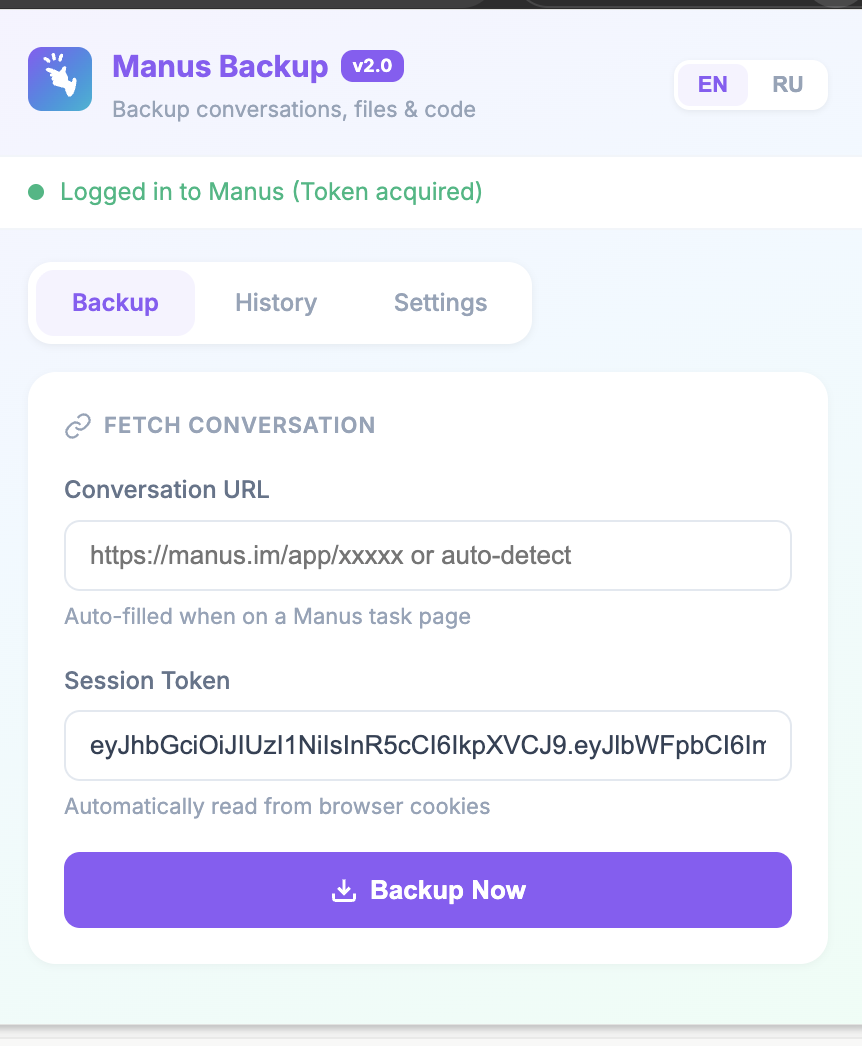
Task: Click the Fetch Conversation section heading
Action: [x=239, y=426]
